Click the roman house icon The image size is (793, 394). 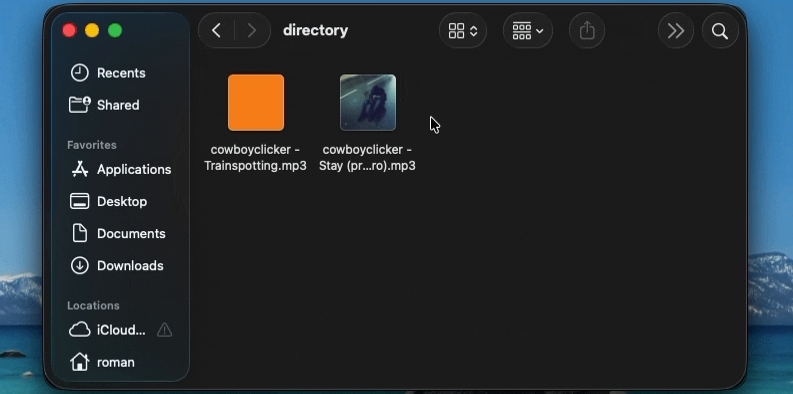(x=79, y=362)
